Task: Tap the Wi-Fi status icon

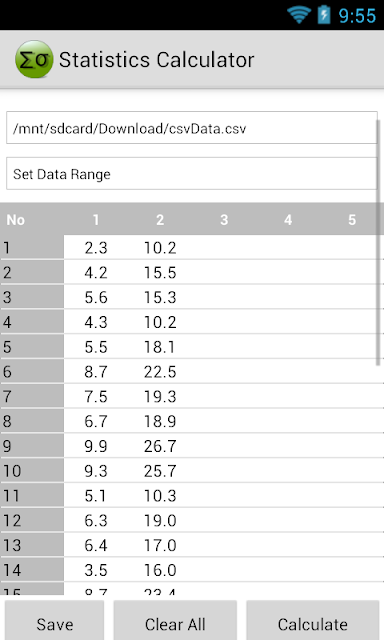Action: coord(299,15)
